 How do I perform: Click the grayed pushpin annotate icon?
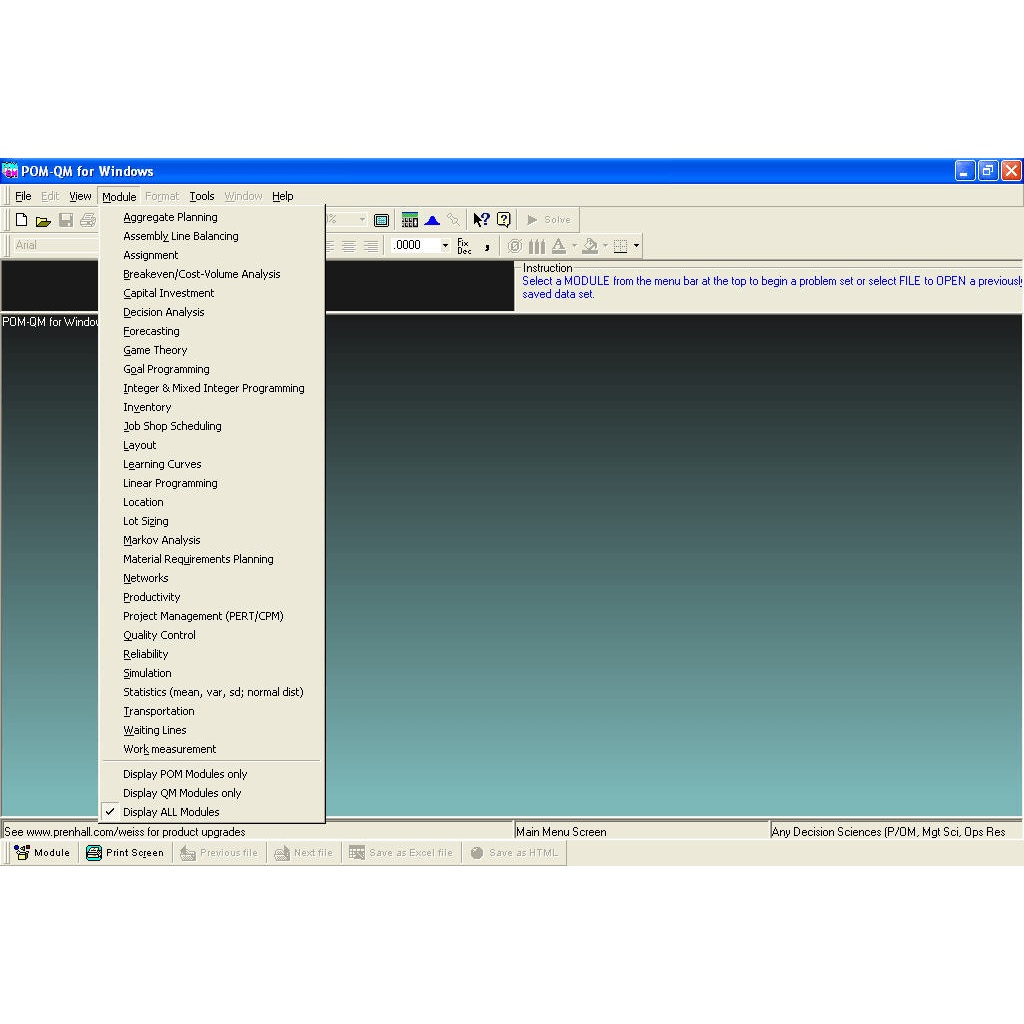tap(453, 220)
